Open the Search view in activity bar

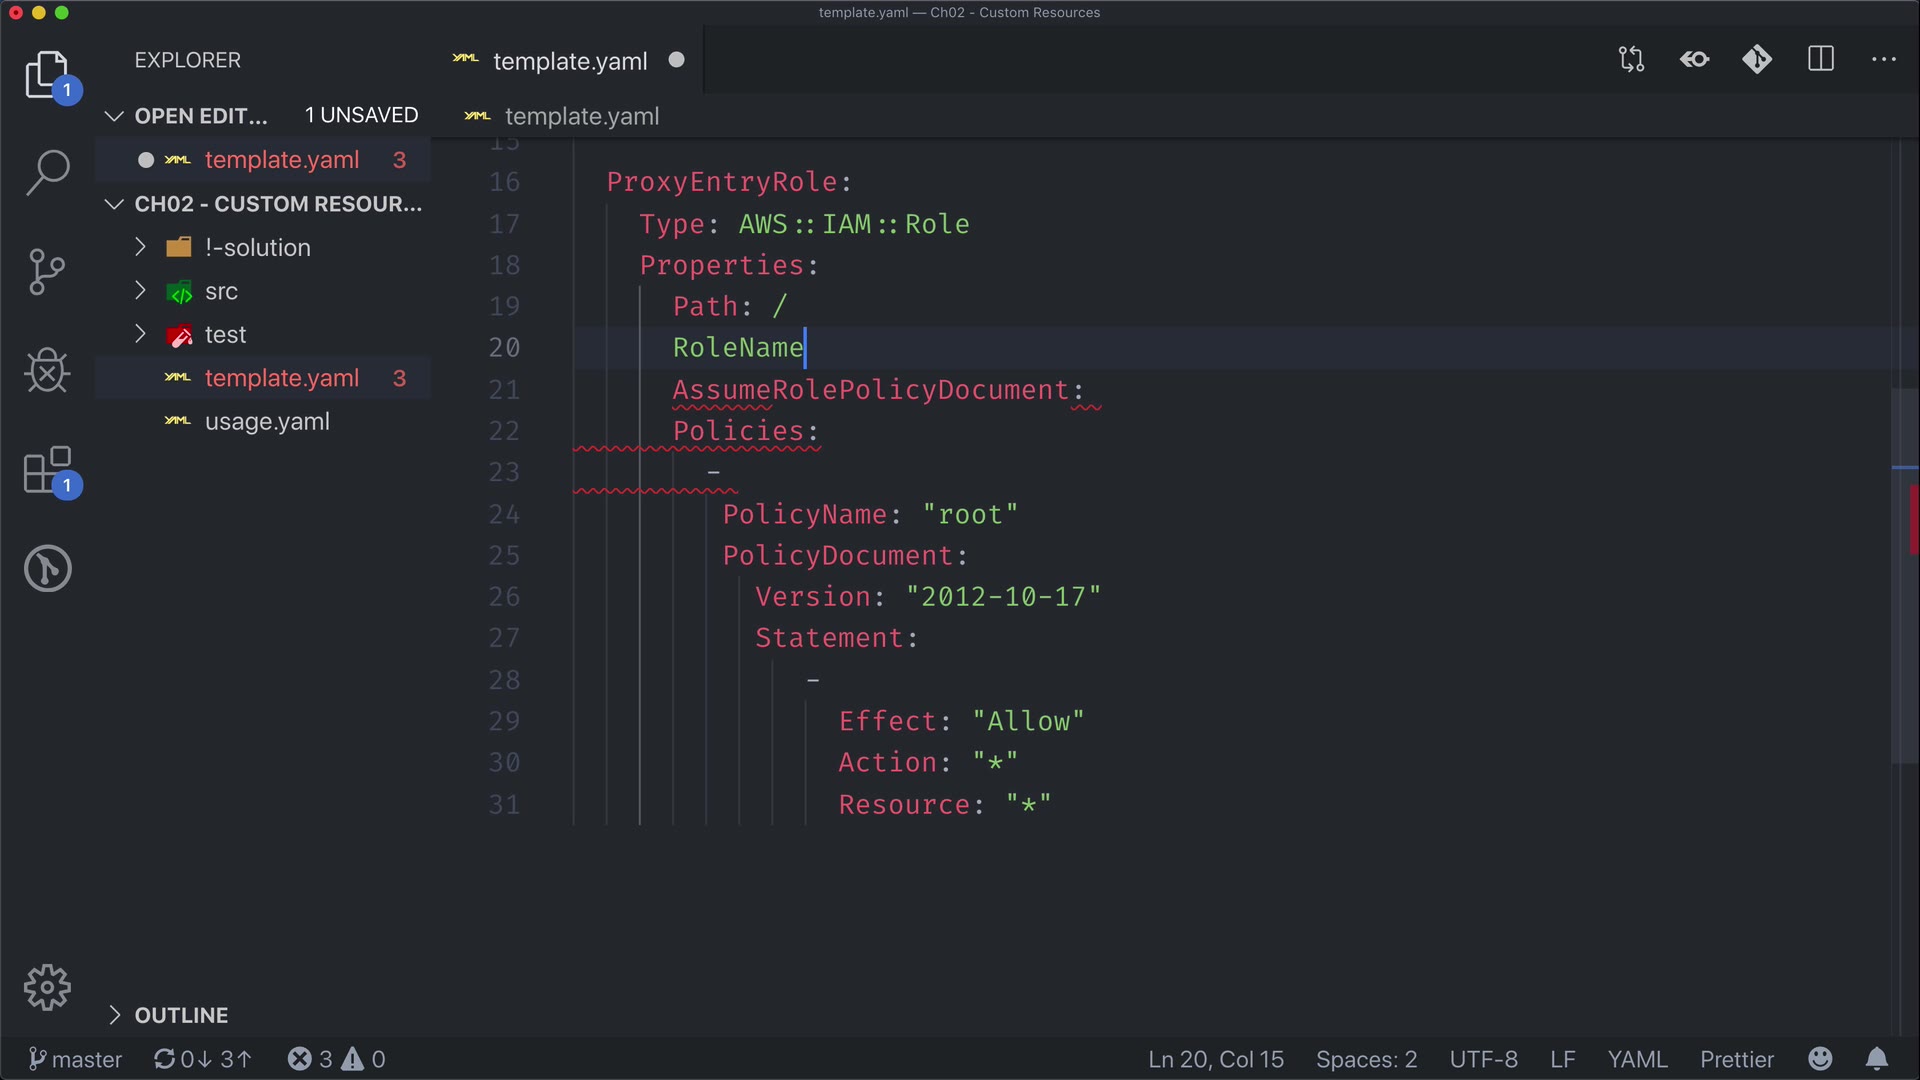[x=47, y=172]
